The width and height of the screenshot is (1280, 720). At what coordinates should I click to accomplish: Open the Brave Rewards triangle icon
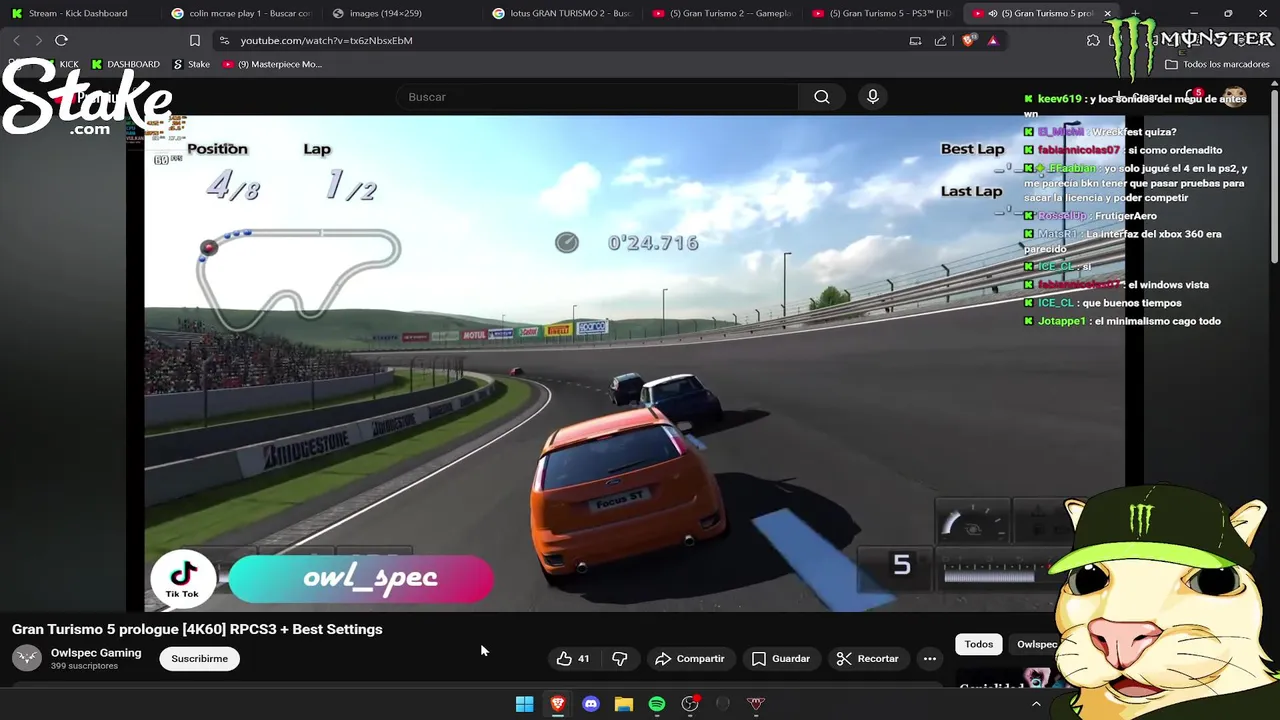click(992, 40)
